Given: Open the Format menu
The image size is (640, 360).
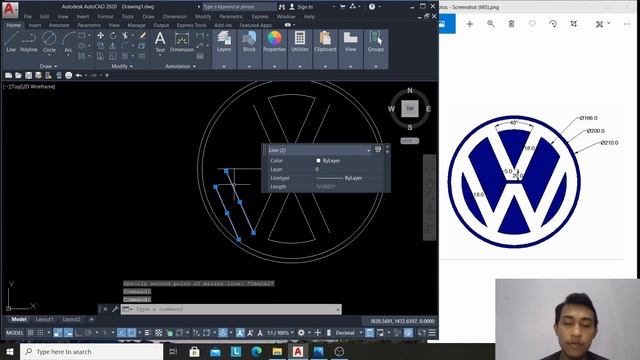Looking at the screenshot, I should point(105,17).
